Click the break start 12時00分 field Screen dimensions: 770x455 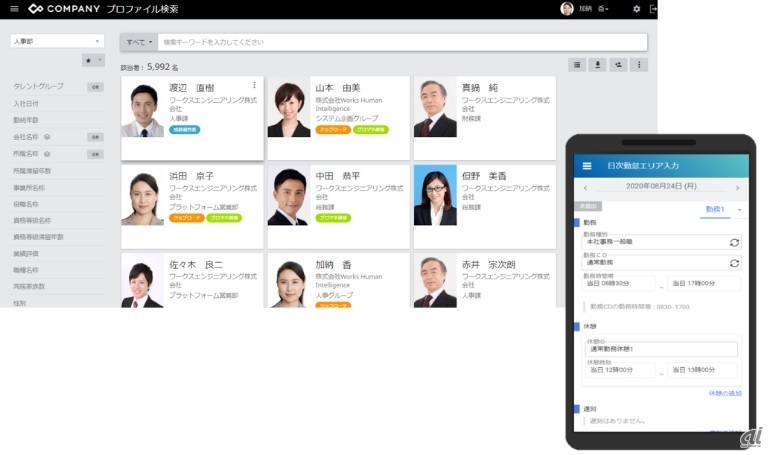[620, 370]
